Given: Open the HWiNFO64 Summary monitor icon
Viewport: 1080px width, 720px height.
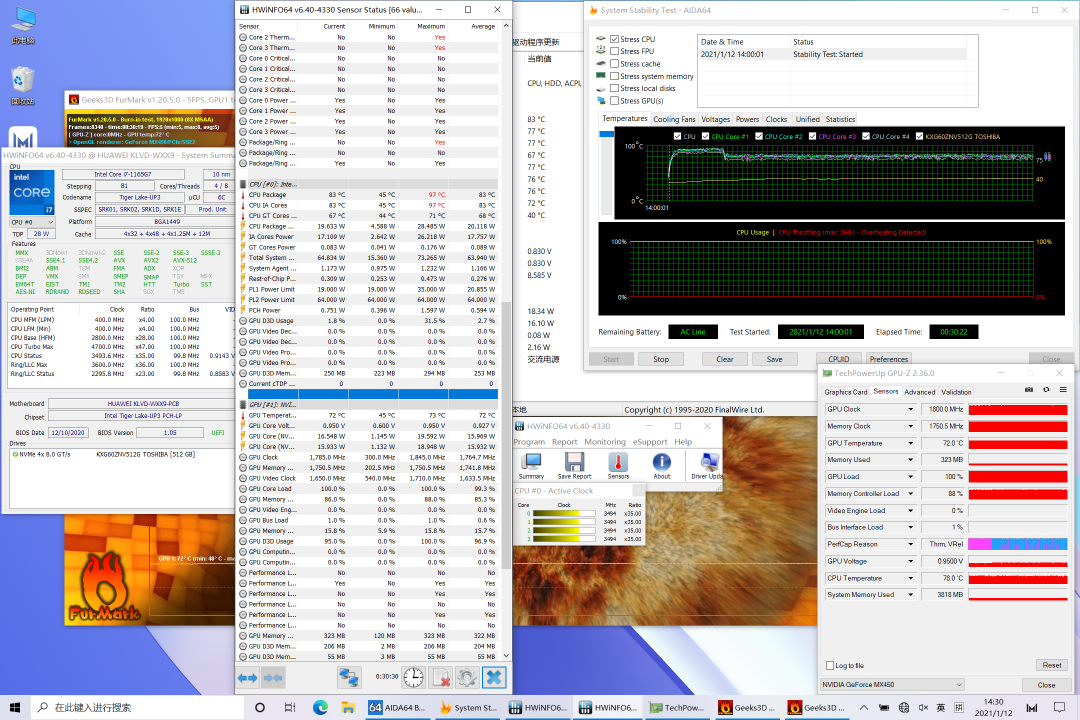Looking at the screenshot, I should point(531,464).
